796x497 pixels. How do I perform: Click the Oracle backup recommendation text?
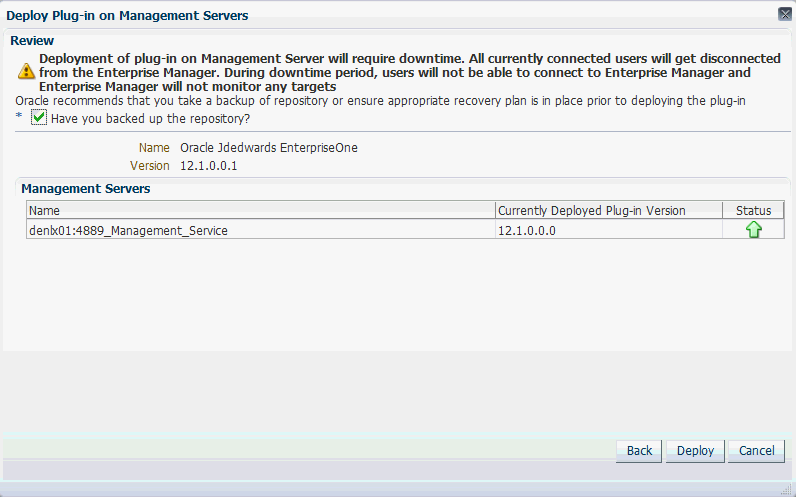tap(380, 101)
